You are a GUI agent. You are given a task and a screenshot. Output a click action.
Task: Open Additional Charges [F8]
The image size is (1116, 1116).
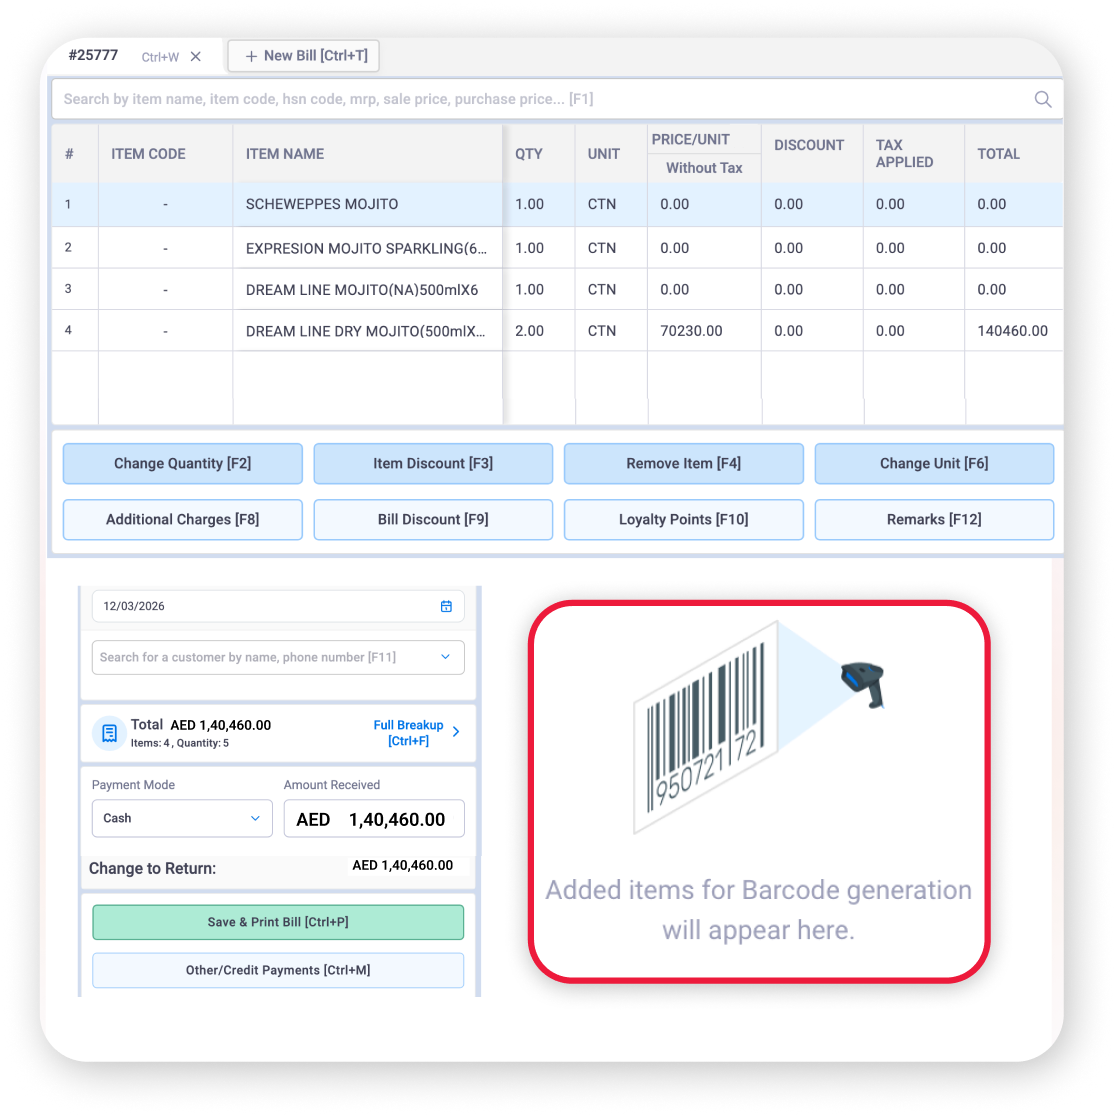point(183,520)
